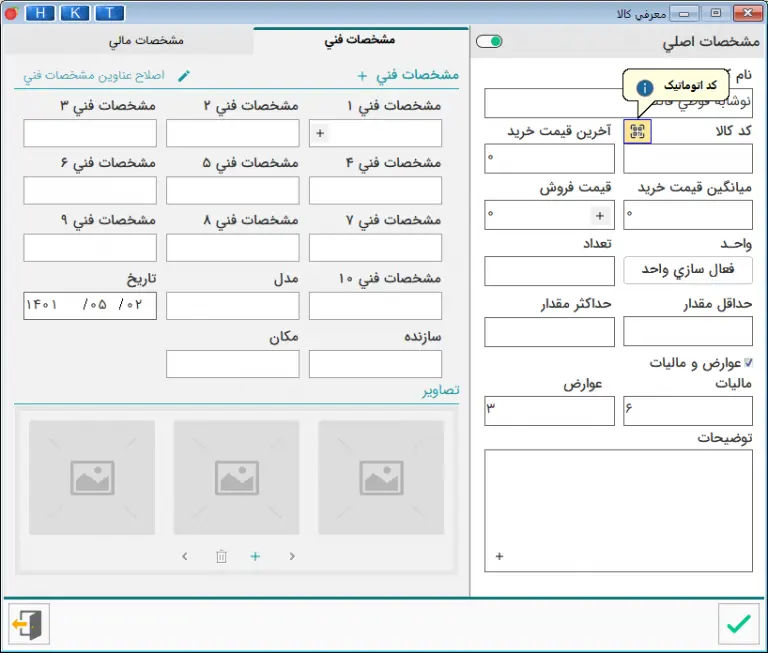
Task: Click the آخرين قيمت خريد field
Action: click(x=549, y=158)
